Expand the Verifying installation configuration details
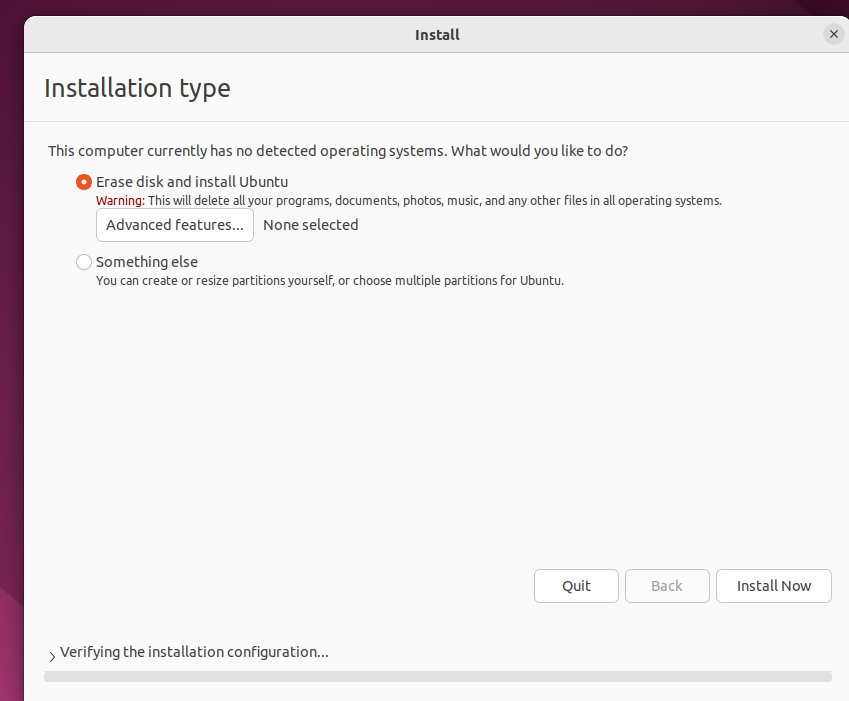Image resolution: width=849 pixels, height=701 pixels. tap(52, 657)
